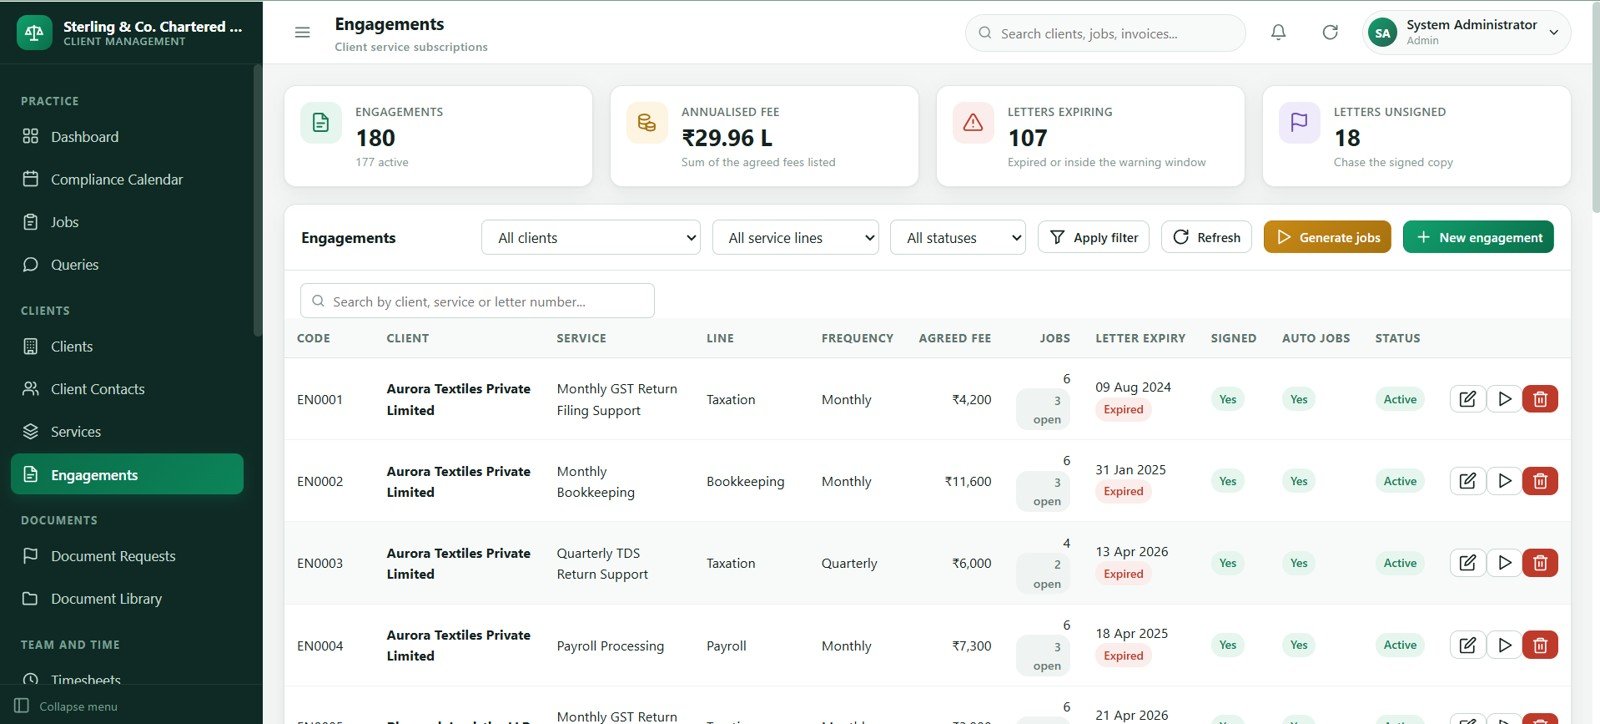Go to Jobs in the sidebar

point(127,222)
